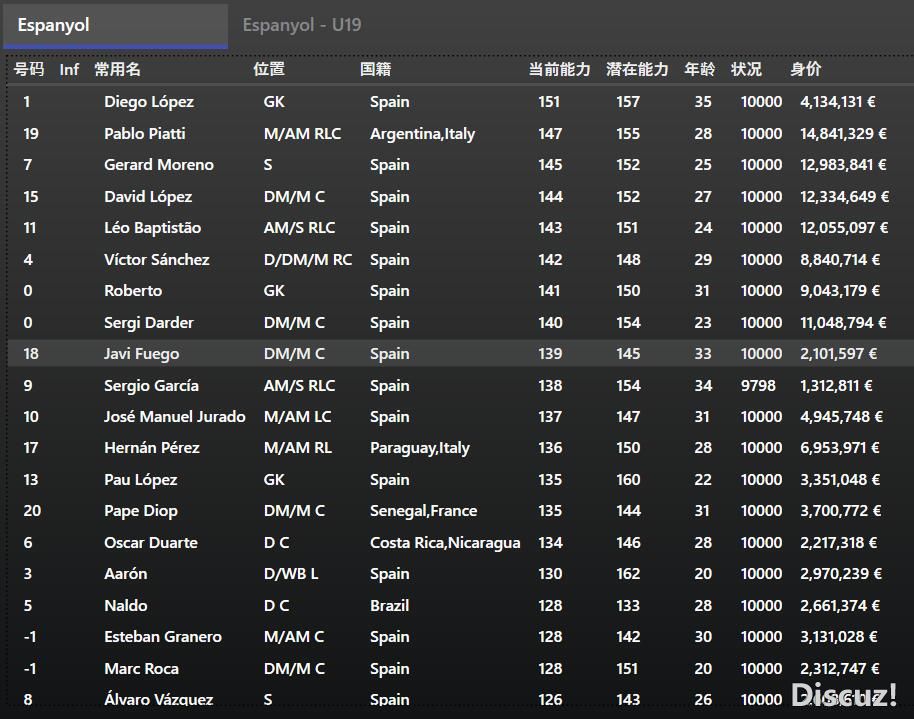Open the Espanyol - U19 tab
914x719 pixels.
coord(302,25)
